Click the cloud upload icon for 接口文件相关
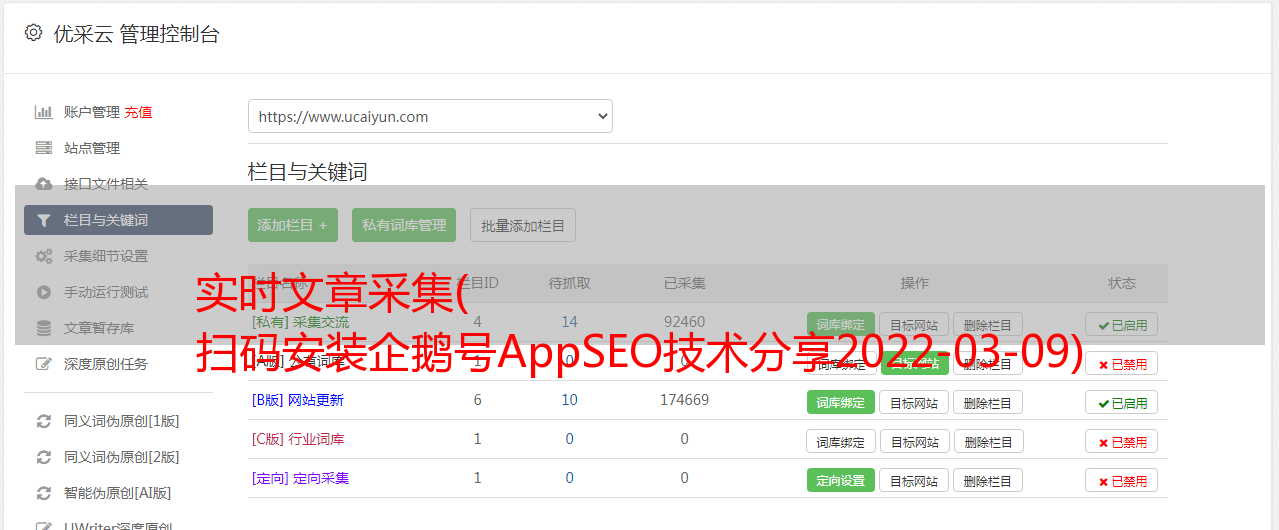This screenshot has height=530, width=1279. [44, 184]
